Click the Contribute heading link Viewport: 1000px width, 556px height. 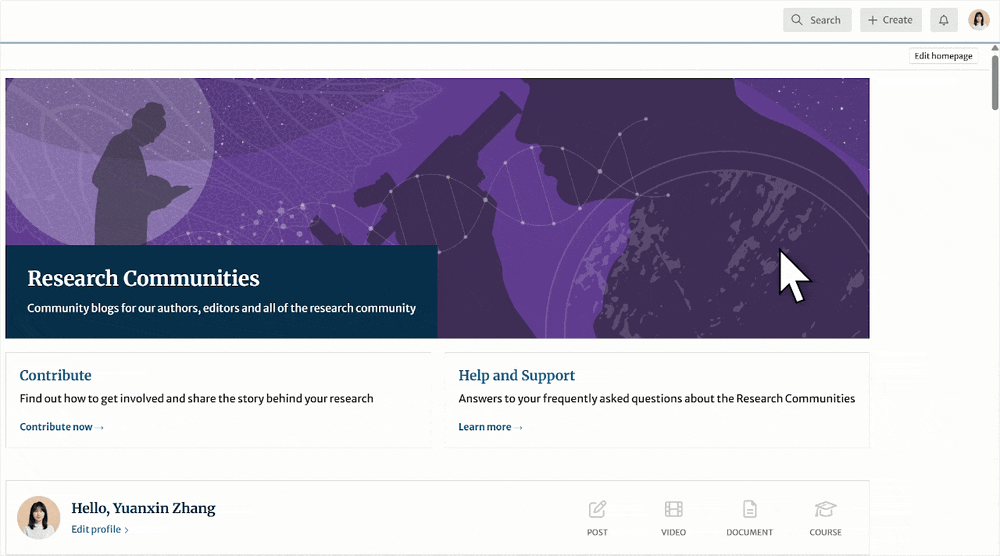pyautogui.click(x=55, y=376)
